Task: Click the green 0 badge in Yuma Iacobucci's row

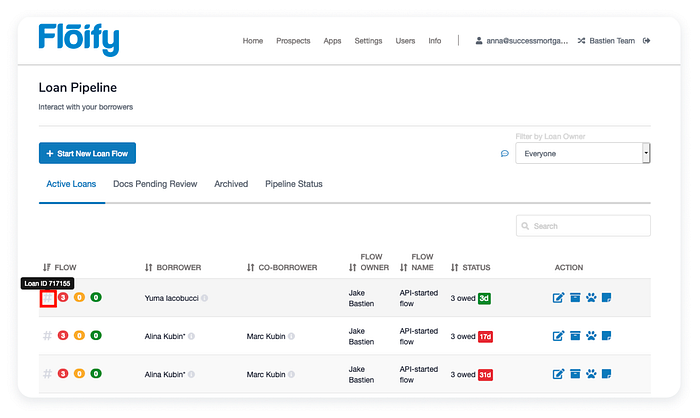Action: [x=96, y=297]
